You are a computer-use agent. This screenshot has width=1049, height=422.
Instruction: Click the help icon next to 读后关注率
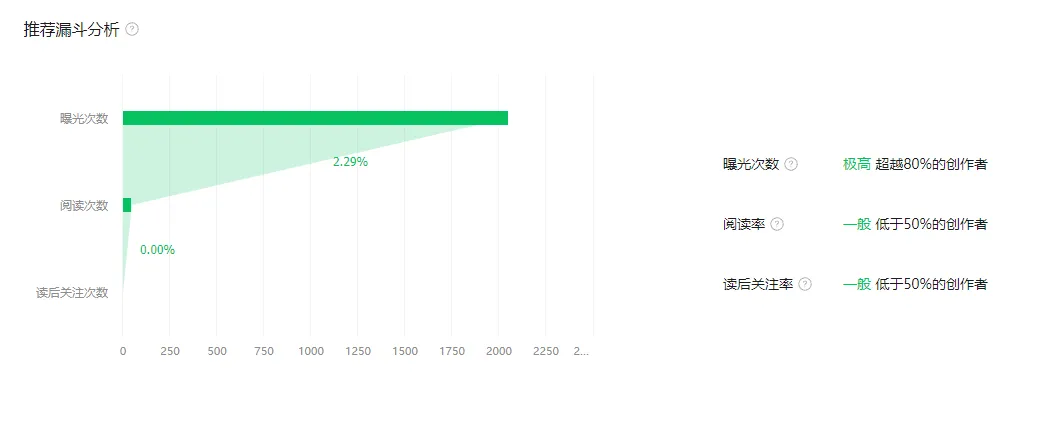pyautogui.click(x=805, y=284)
